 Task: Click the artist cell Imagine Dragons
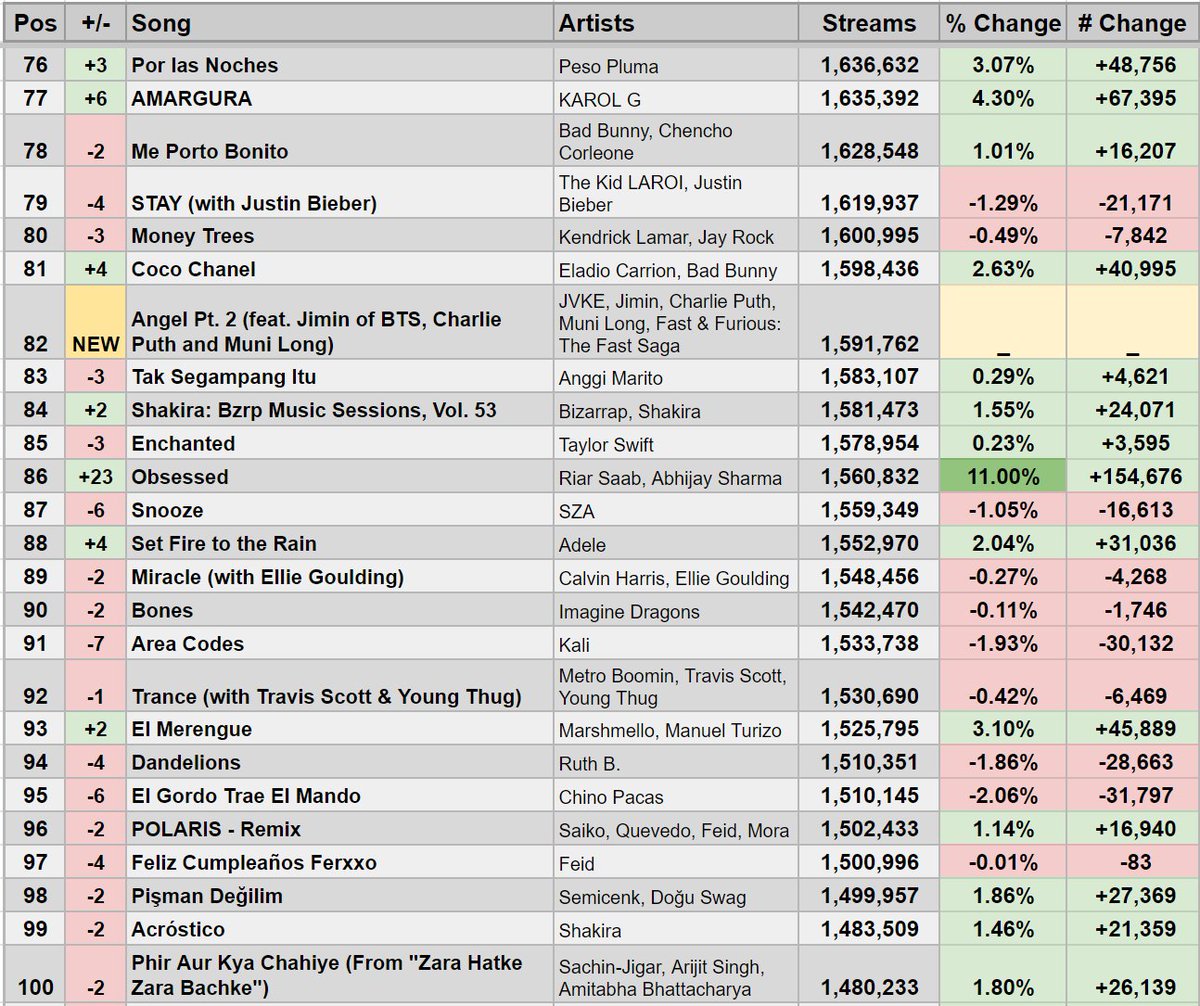click(677, 610)
